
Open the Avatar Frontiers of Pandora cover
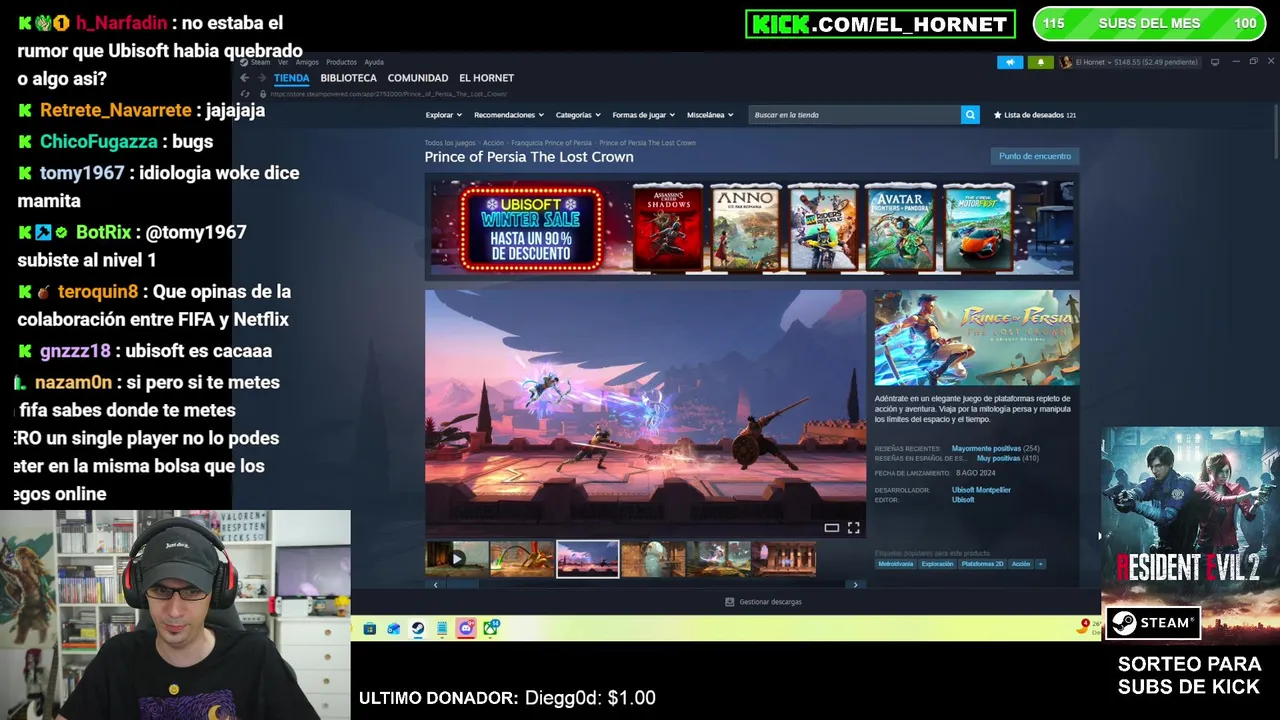pos(900,227)
